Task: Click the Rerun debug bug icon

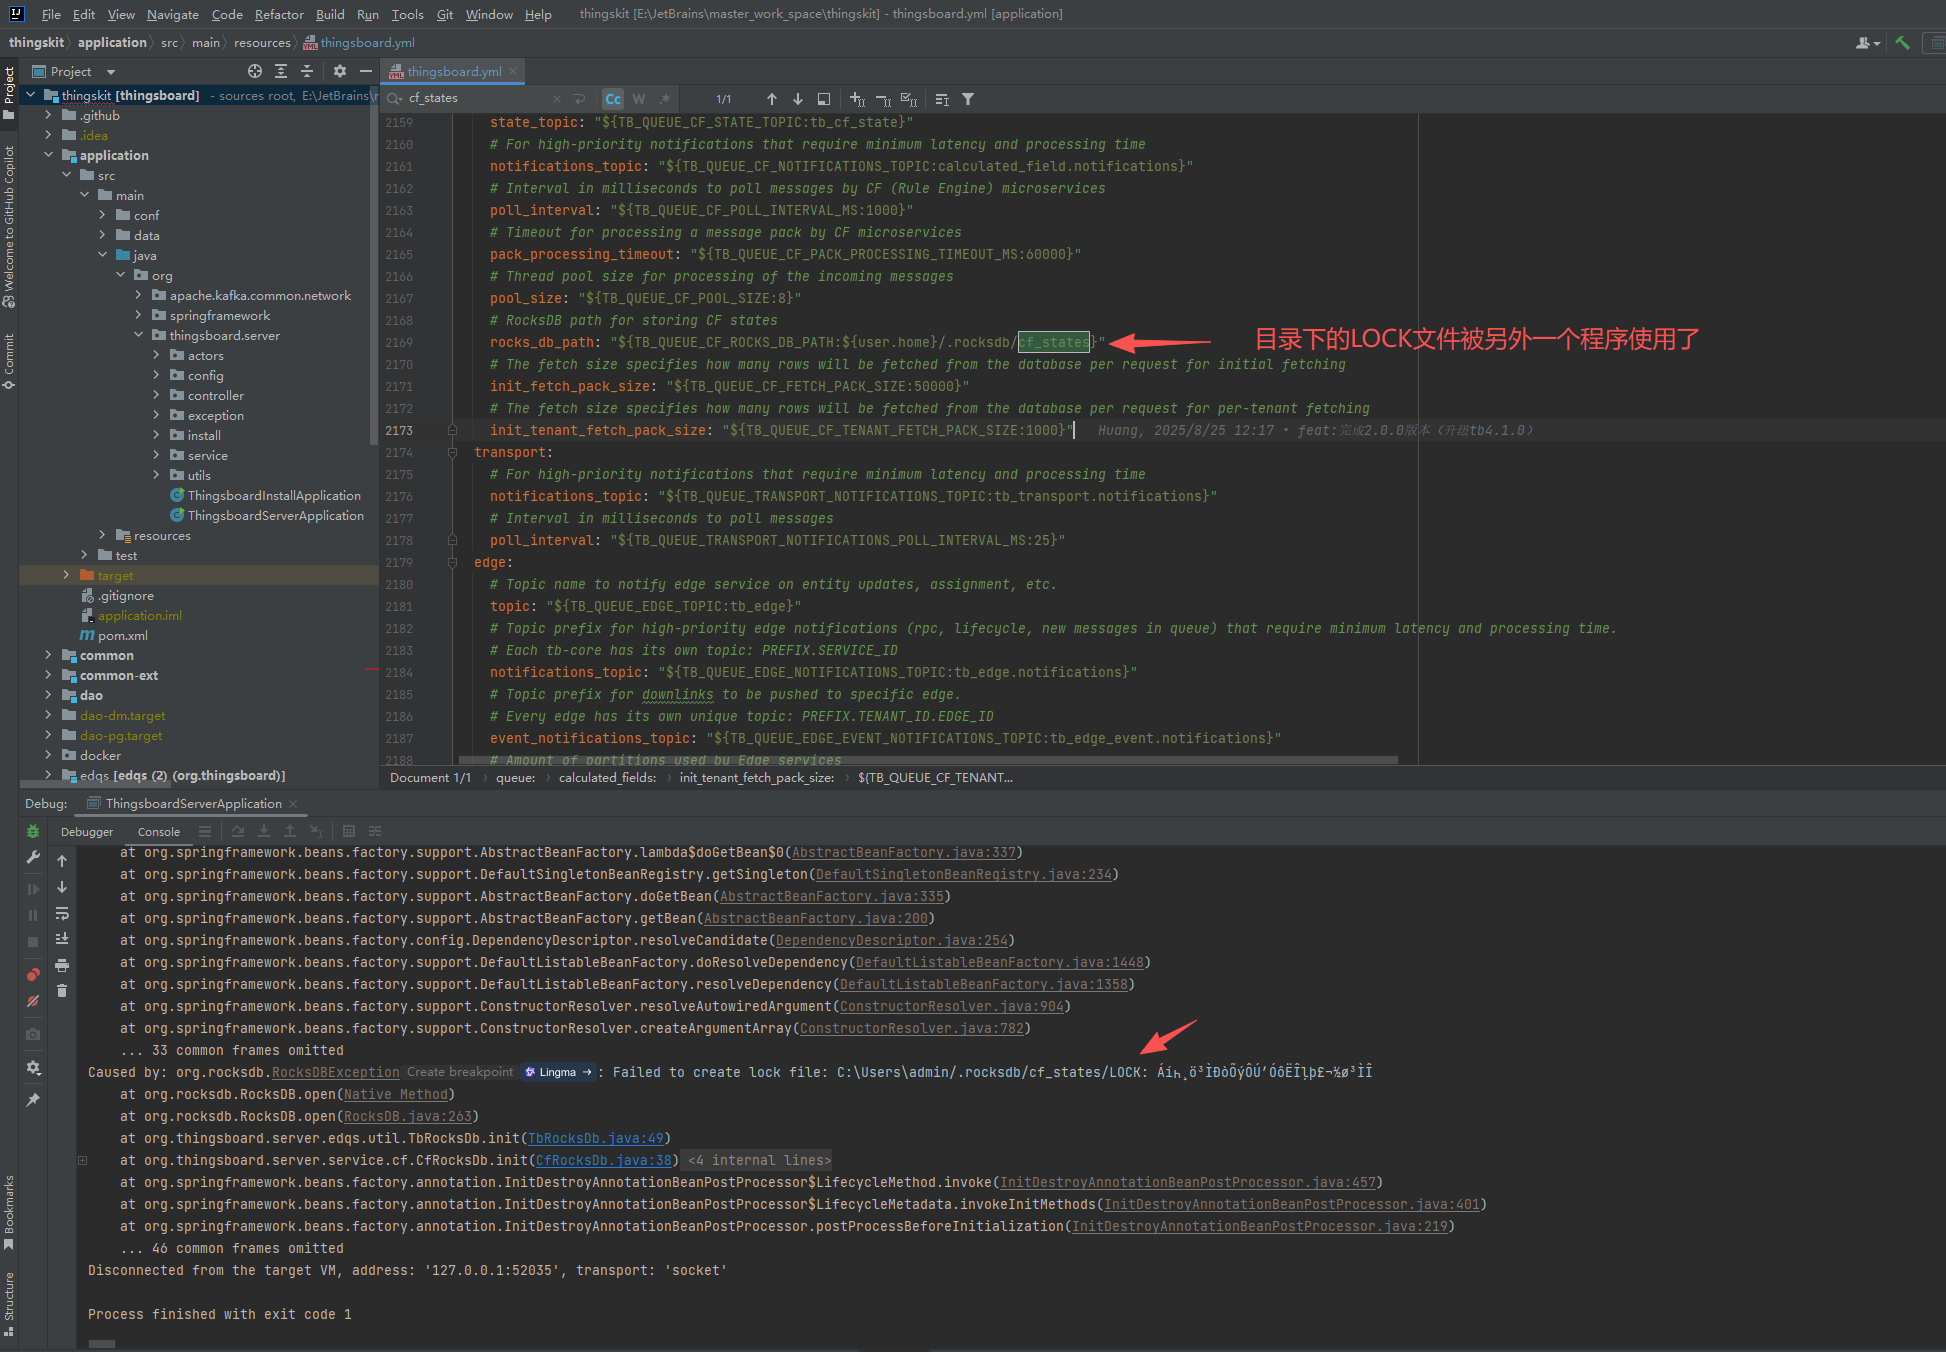Action: tap(33, 831)
